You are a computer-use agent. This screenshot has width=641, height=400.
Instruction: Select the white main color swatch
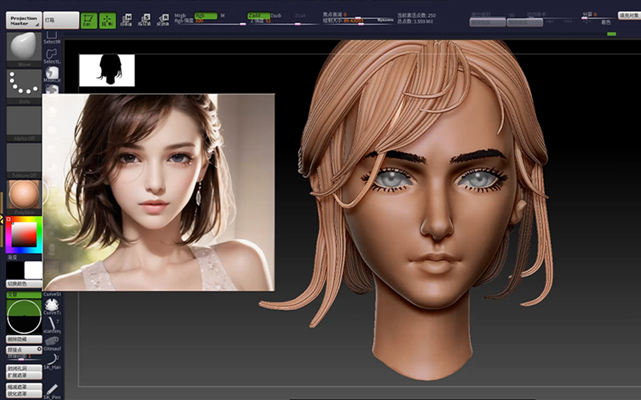point(33,270)
